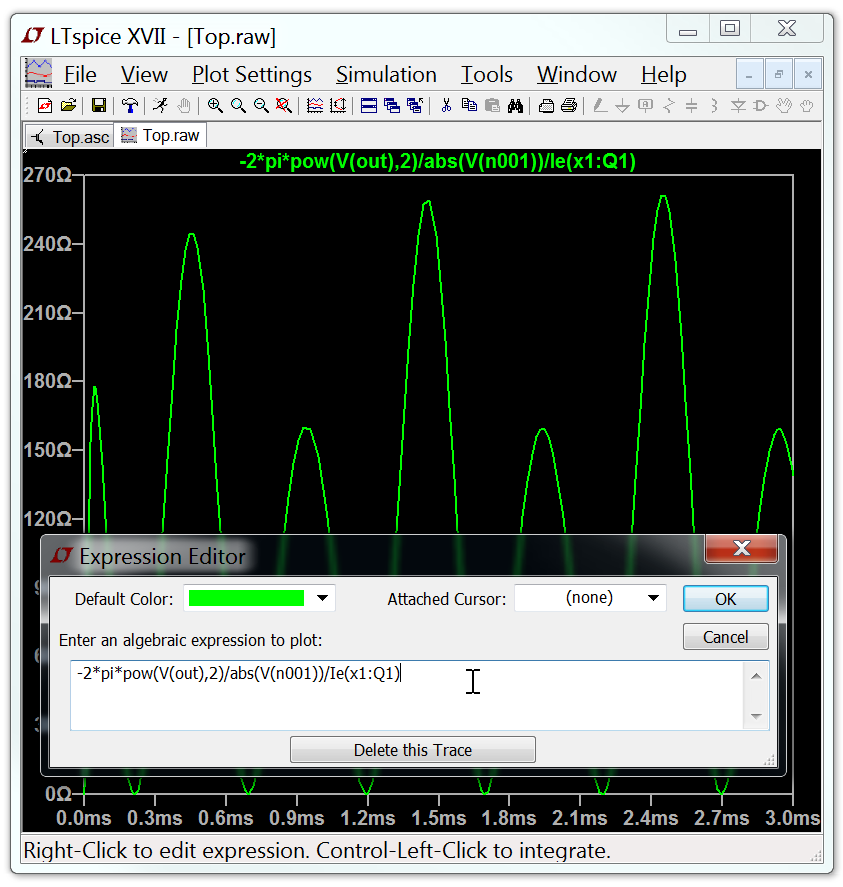The height and width of the screenshot is (887, 843).
Task: Open the Simulation menu
Action: coord(386,75)
